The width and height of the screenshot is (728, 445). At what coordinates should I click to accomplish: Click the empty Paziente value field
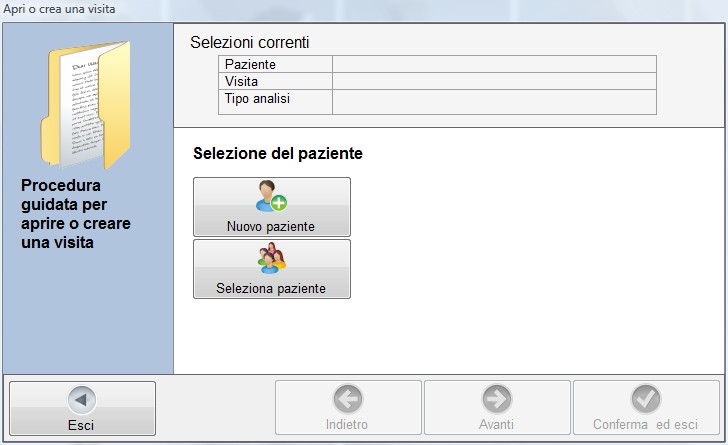pos(494,64)
